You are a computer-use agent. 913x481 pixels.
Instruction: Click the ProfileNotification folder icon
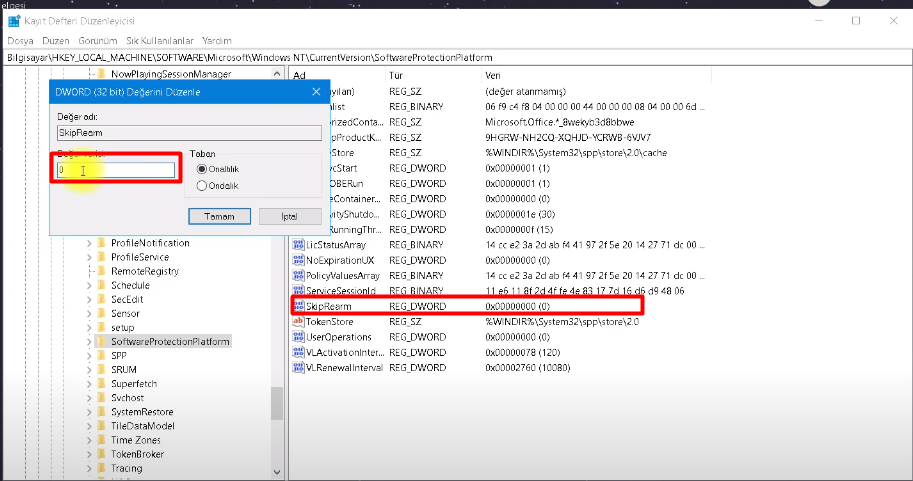pos(101,243)
